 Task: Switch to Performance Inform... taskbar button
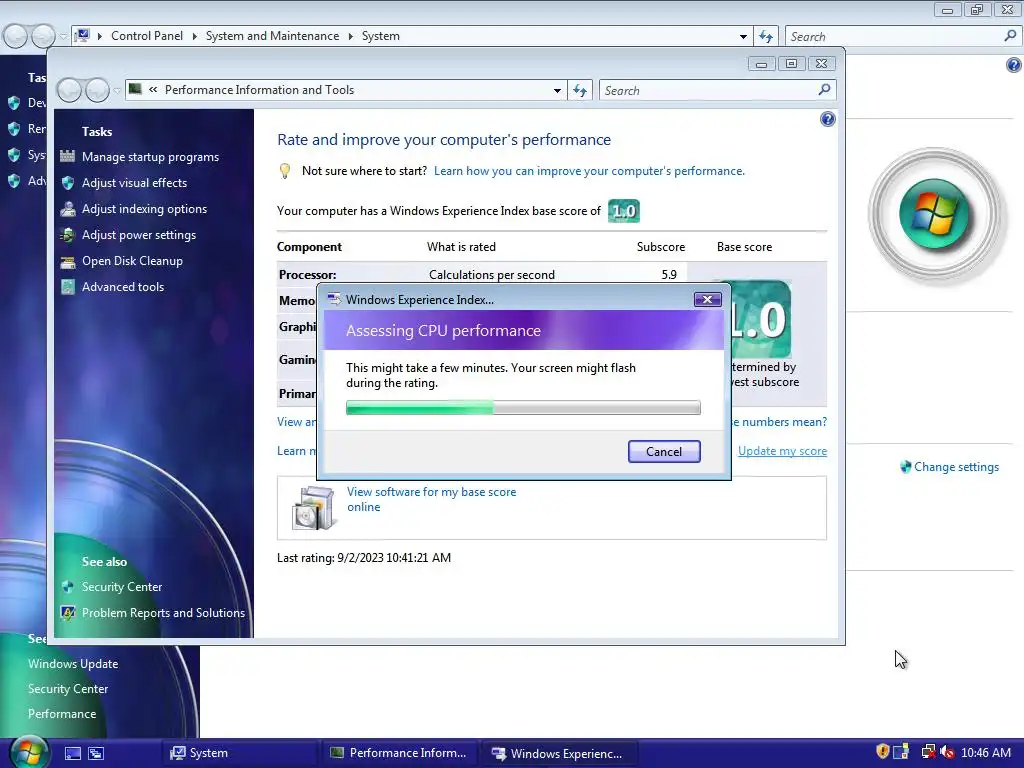click(400, 753)
